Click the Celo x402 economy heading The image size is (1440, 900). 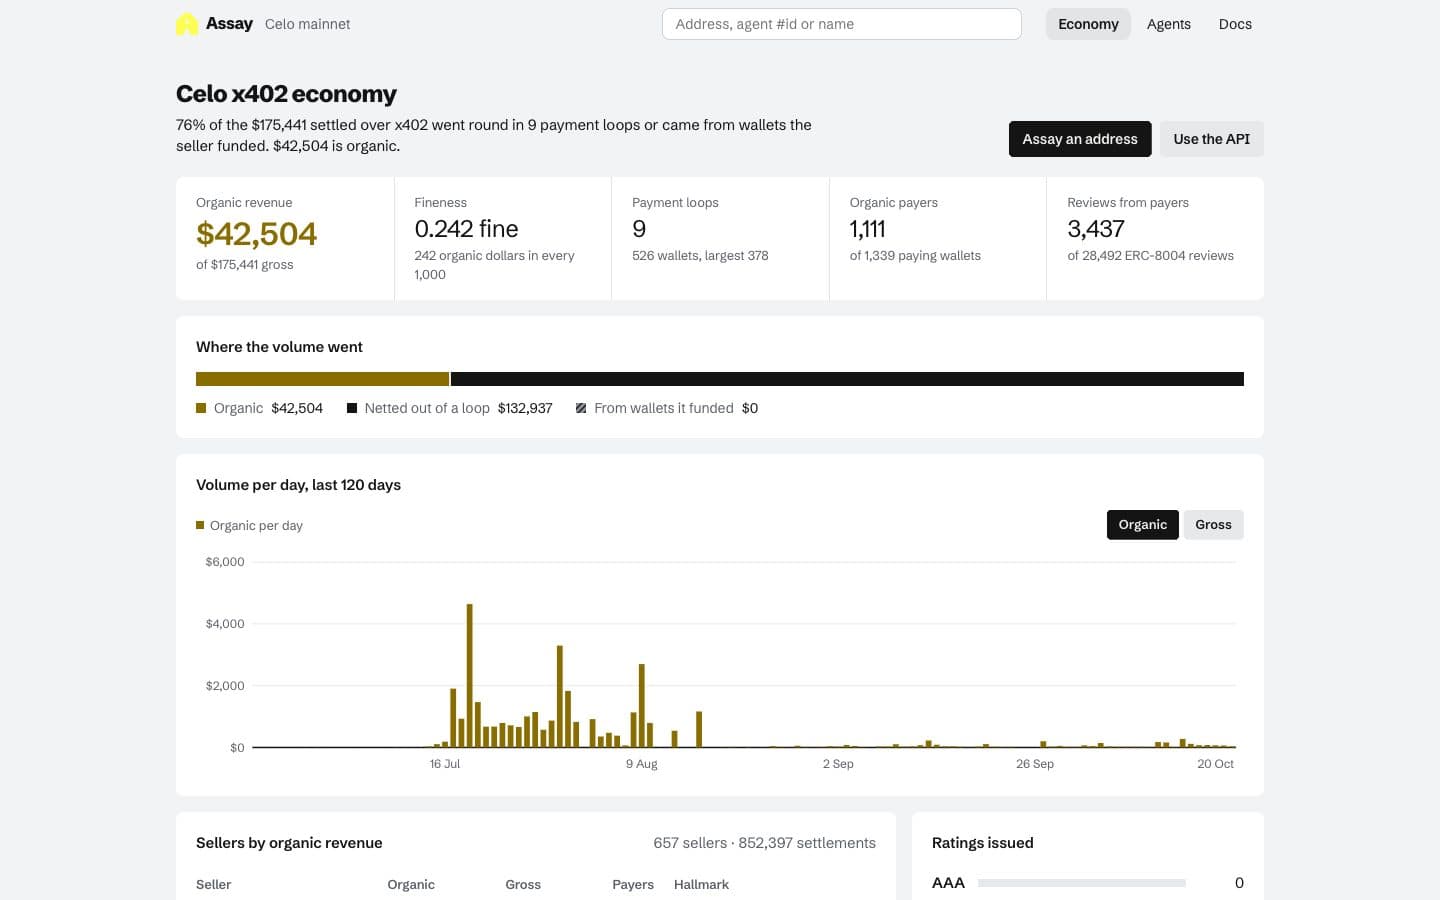coord(286,94)
